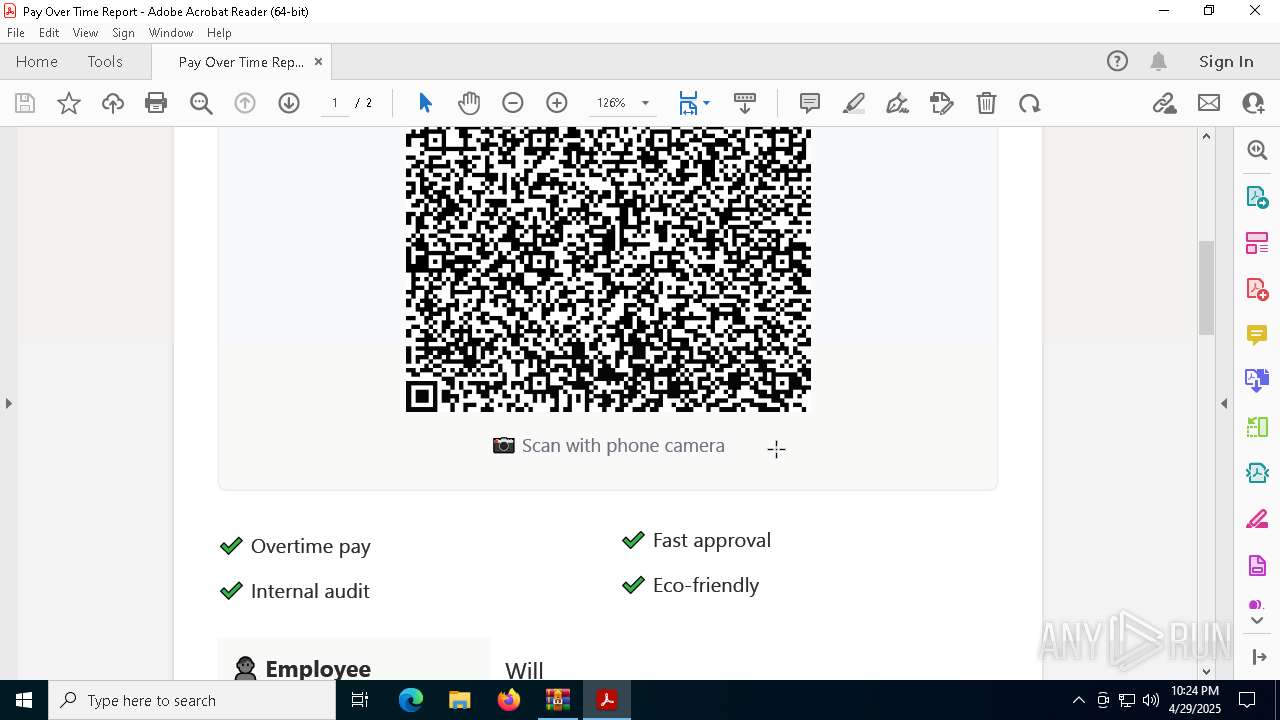The image size is (1280, 720).
Task: Open the find text magnifier tool
Action: point(201,103)
